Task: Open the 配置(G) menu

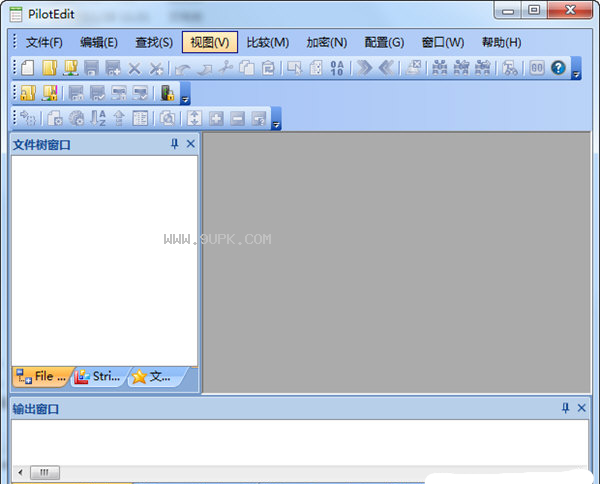Action: (x=384, y=42)
